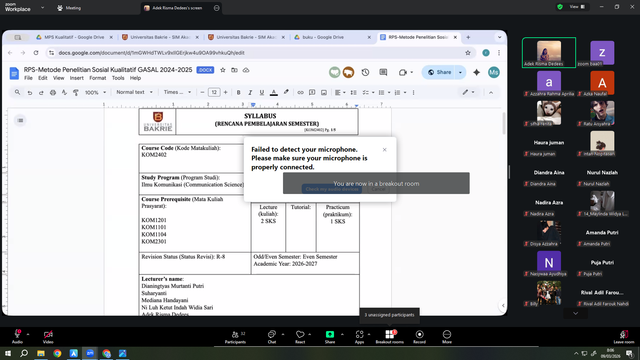
Task: Expand Share options arrow
Action: (342, 334)
